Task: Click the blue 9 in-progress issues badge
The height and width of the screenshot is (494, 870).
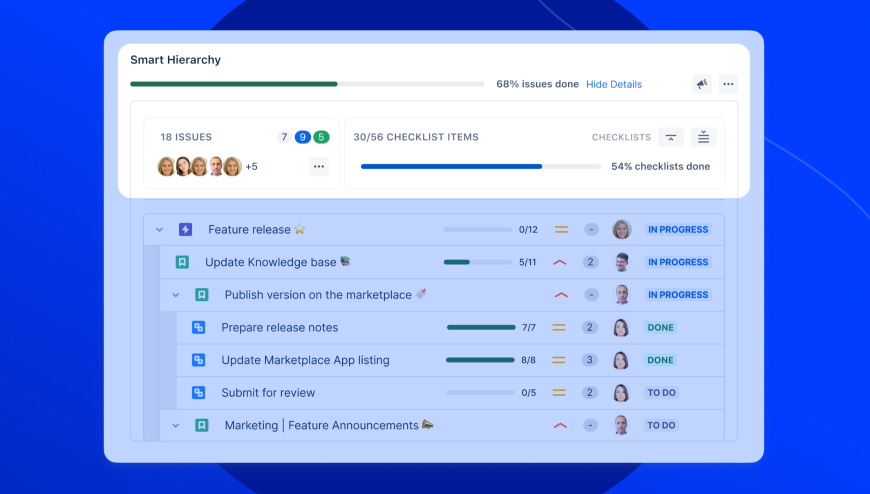Action: (x=302, y=137)
